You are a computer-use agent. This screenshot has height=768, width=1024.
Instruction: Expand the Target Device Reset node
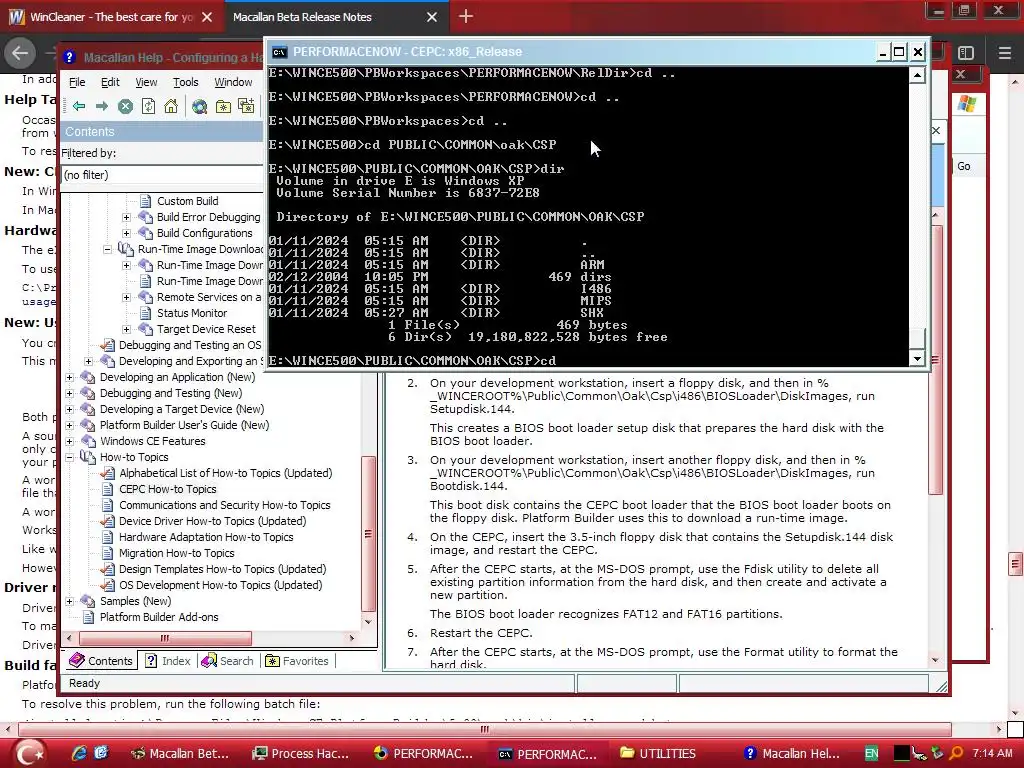point(127,329)
